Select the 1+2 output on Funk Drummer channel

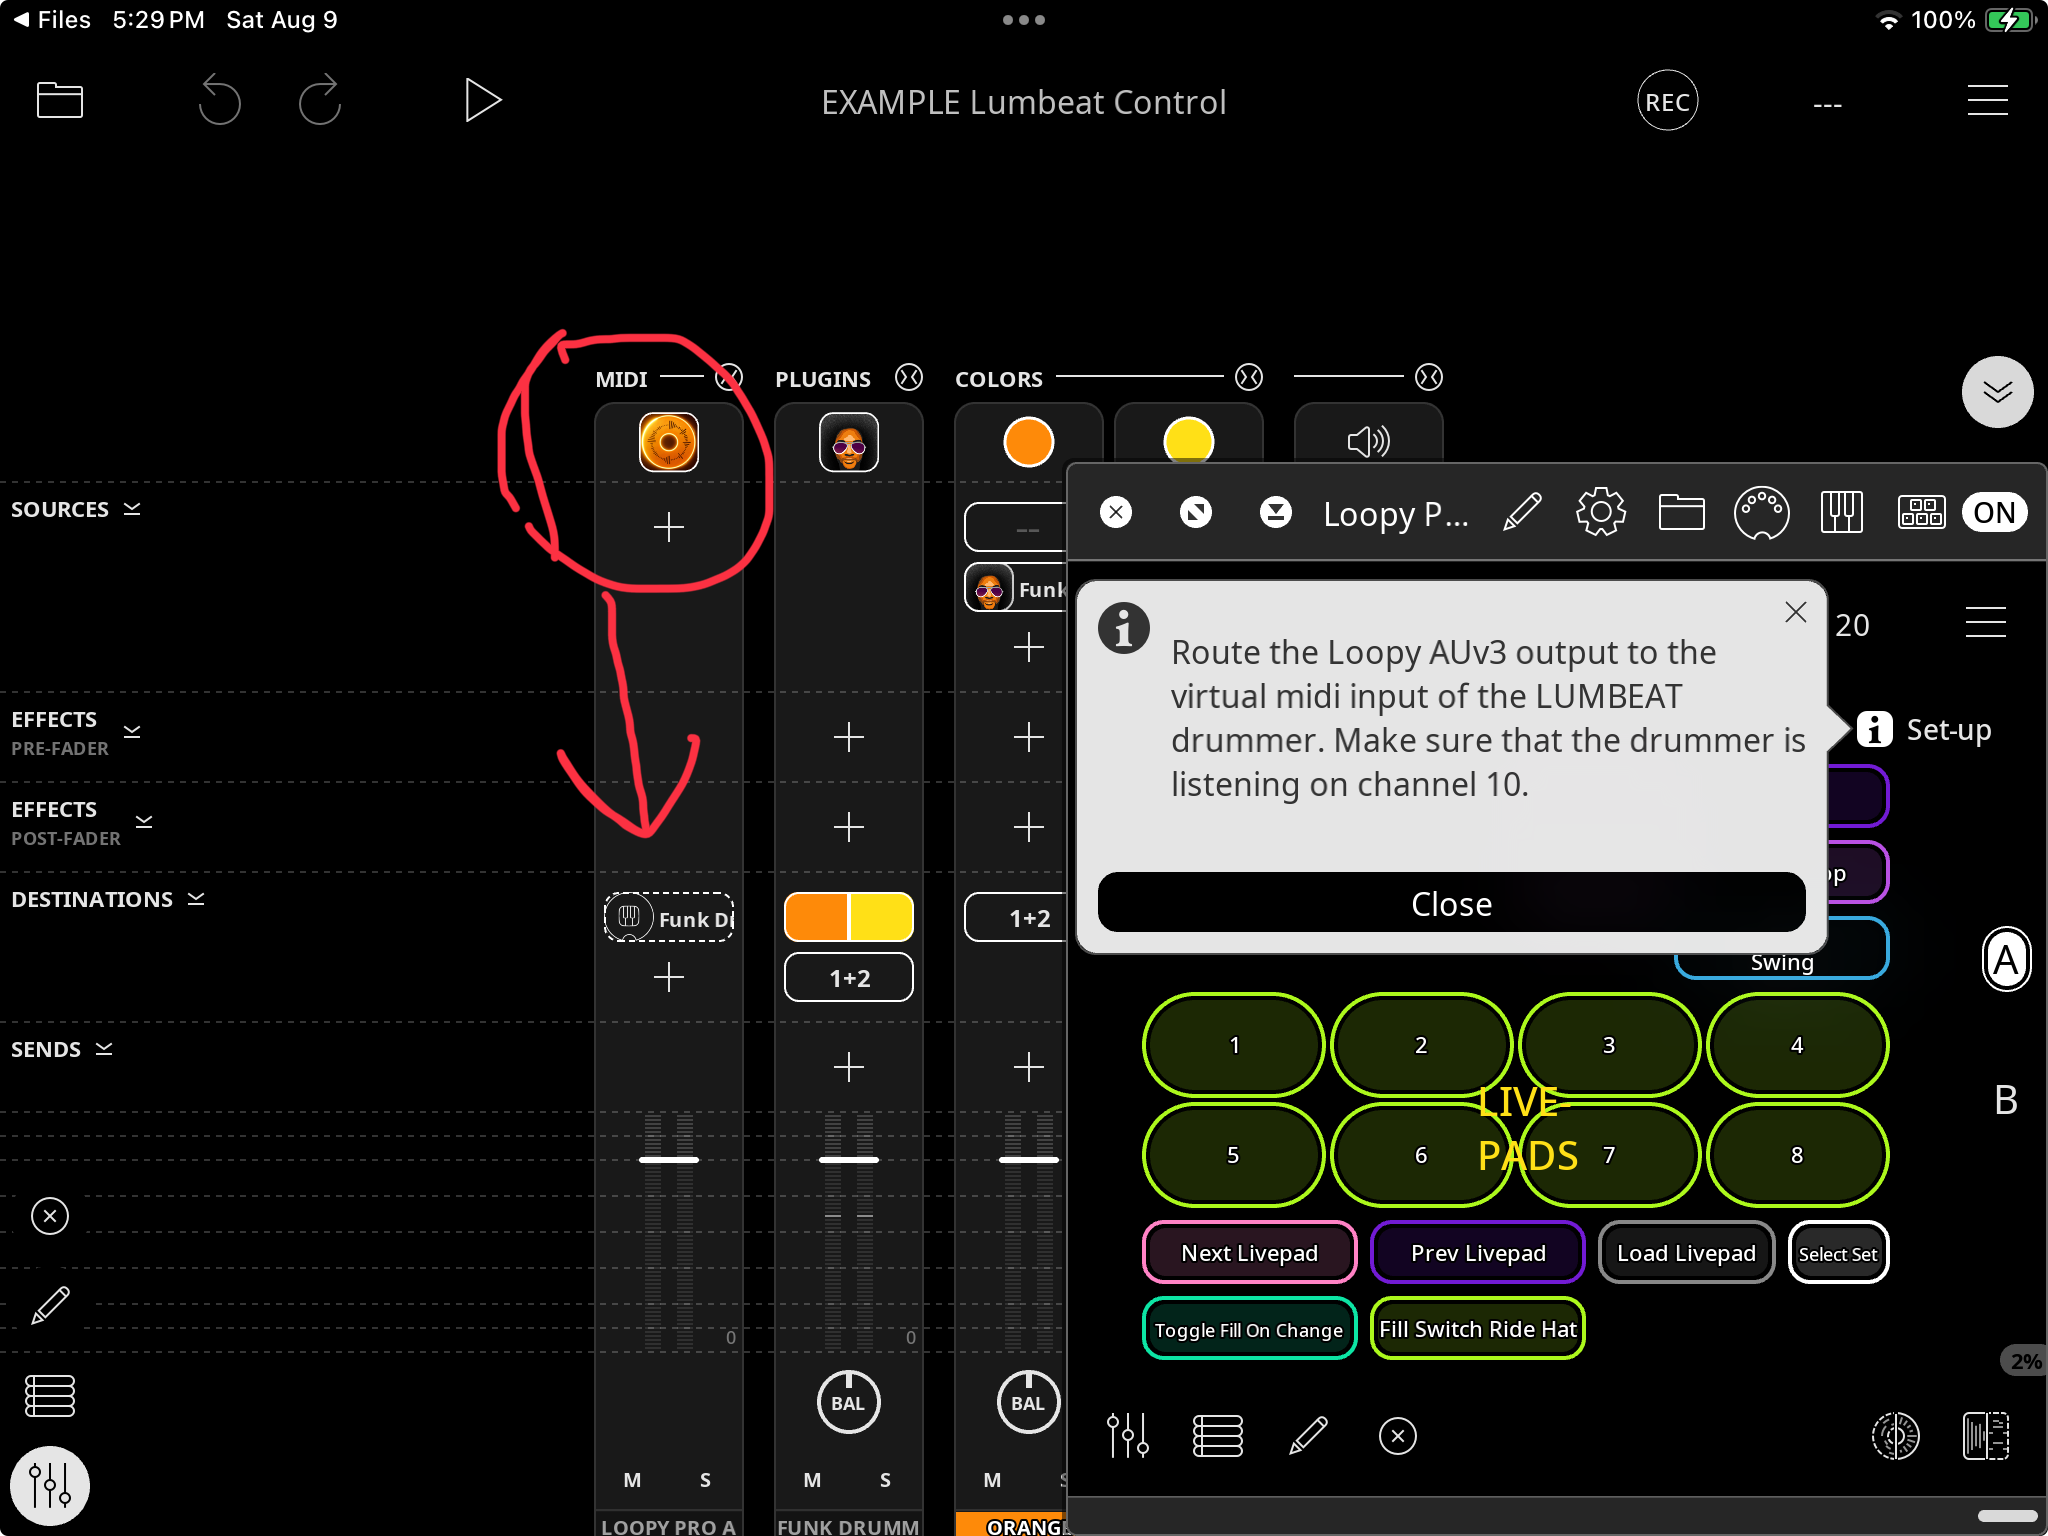pos(849,977)
